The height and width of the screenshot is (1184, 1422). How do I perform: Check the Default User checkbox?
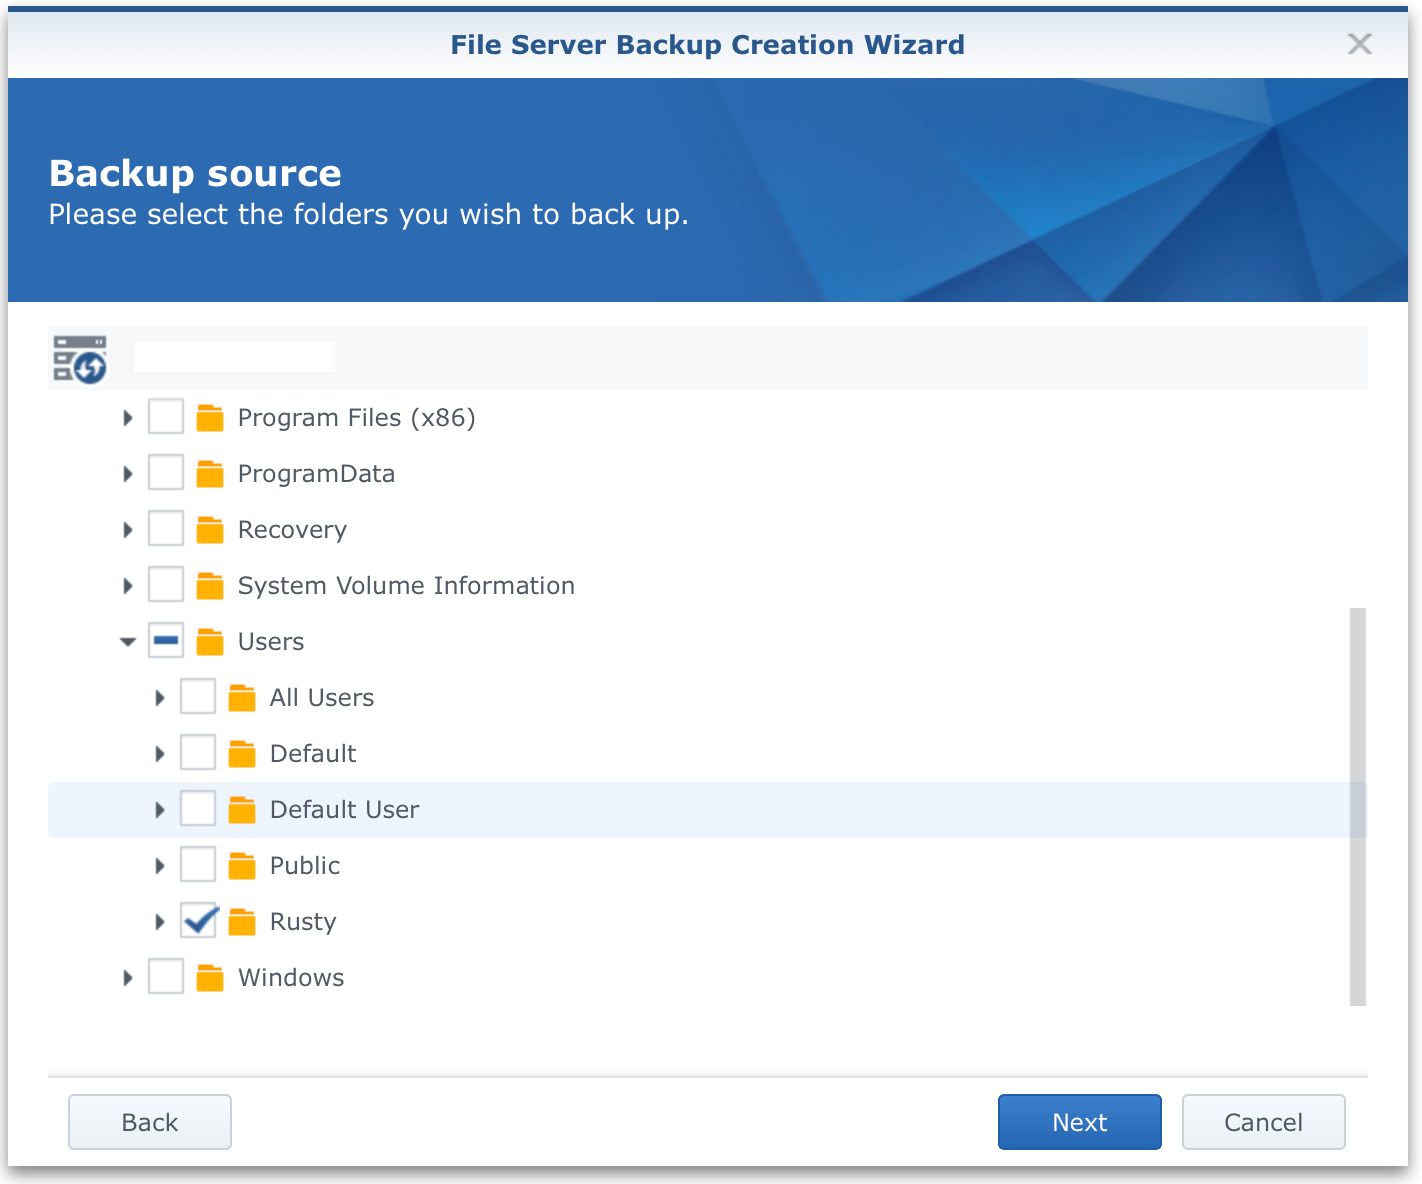pyautogui.click(x=198, y=808)
